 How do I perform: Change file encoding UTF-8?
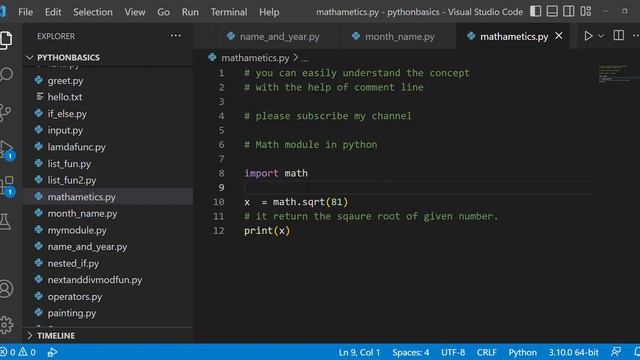pos(453,352)
